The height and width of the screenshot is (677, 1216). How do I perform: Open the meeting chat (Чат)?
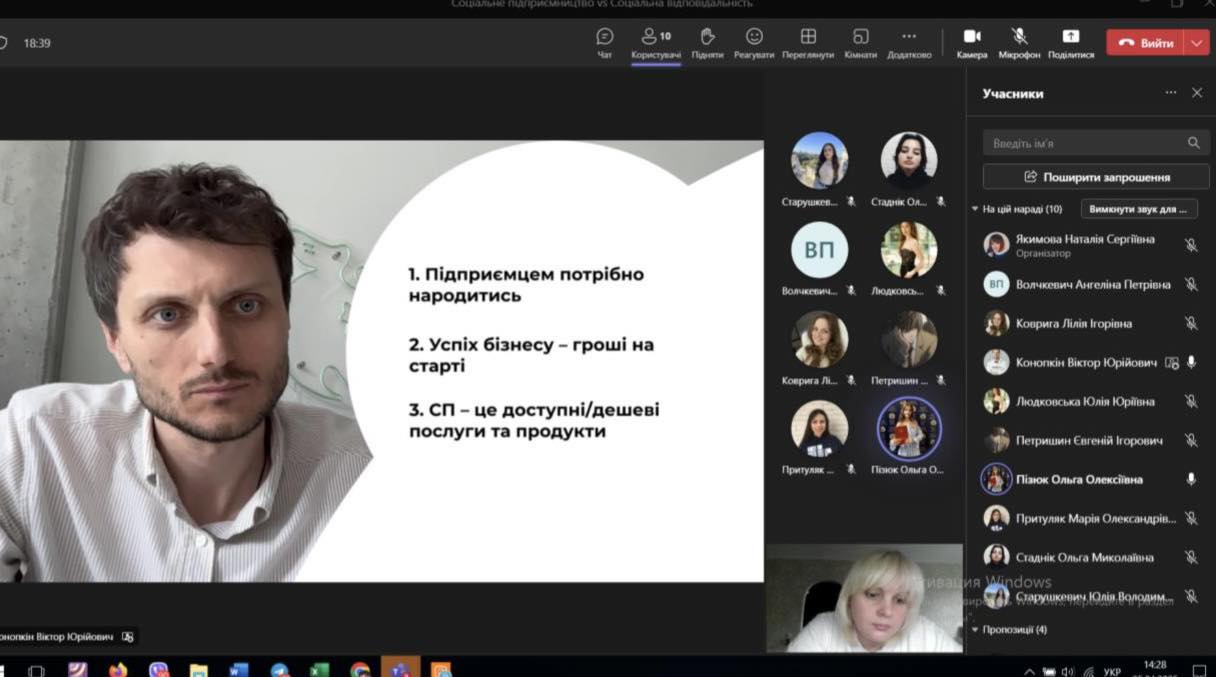pyautogui.click(x=604, y=43)
